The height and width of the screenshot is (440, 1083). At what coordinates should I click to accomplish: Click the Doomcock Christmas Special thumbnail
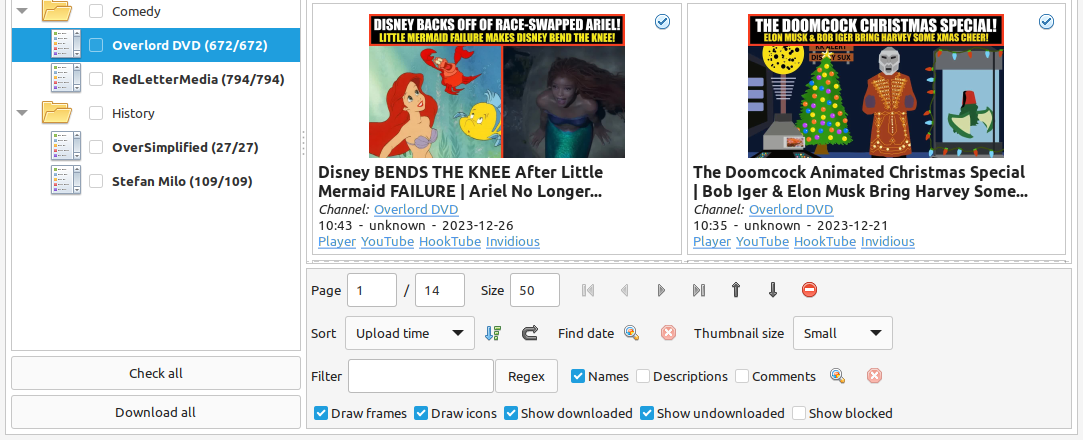point(876,86)
